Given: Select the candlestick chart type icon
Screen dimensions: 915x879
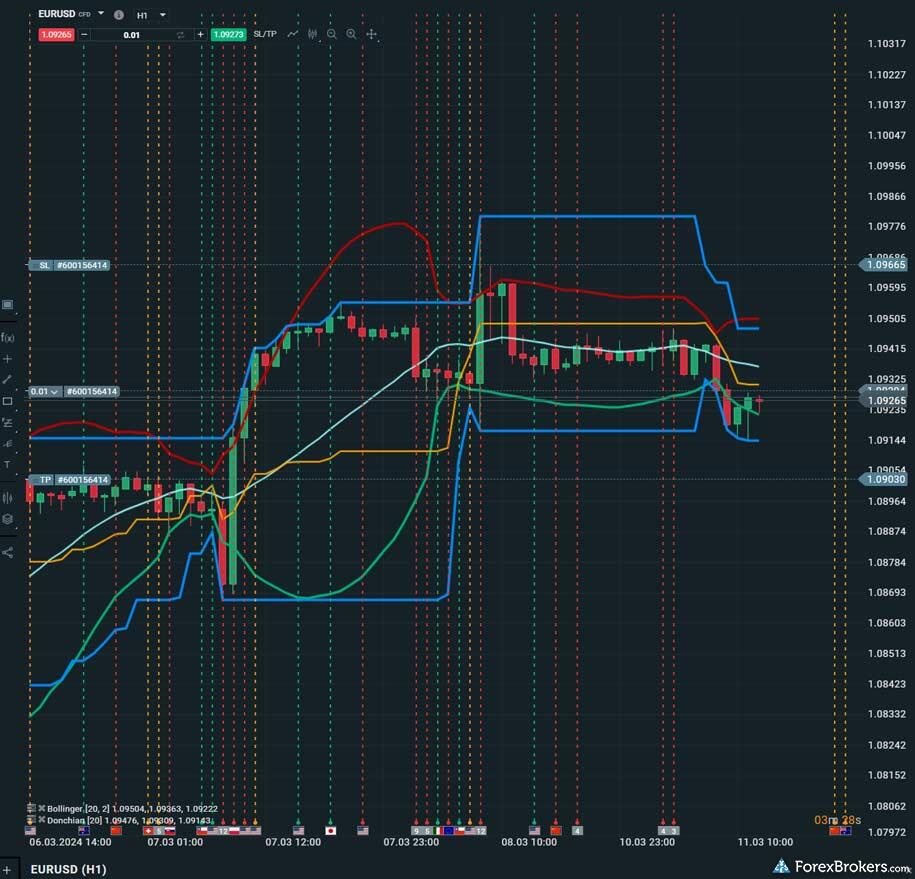Looking at the screenshot, I should tap(312, 34).
